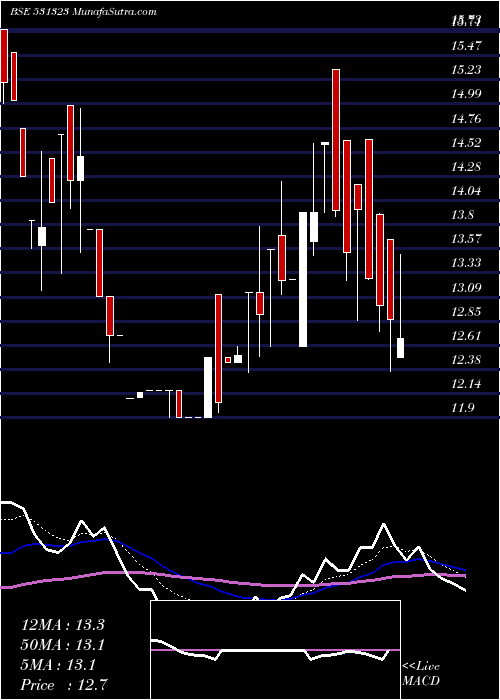This screenshot has height=700, width=500.
Task: Select the 13.8 price axis label
Action: point(463,215)
